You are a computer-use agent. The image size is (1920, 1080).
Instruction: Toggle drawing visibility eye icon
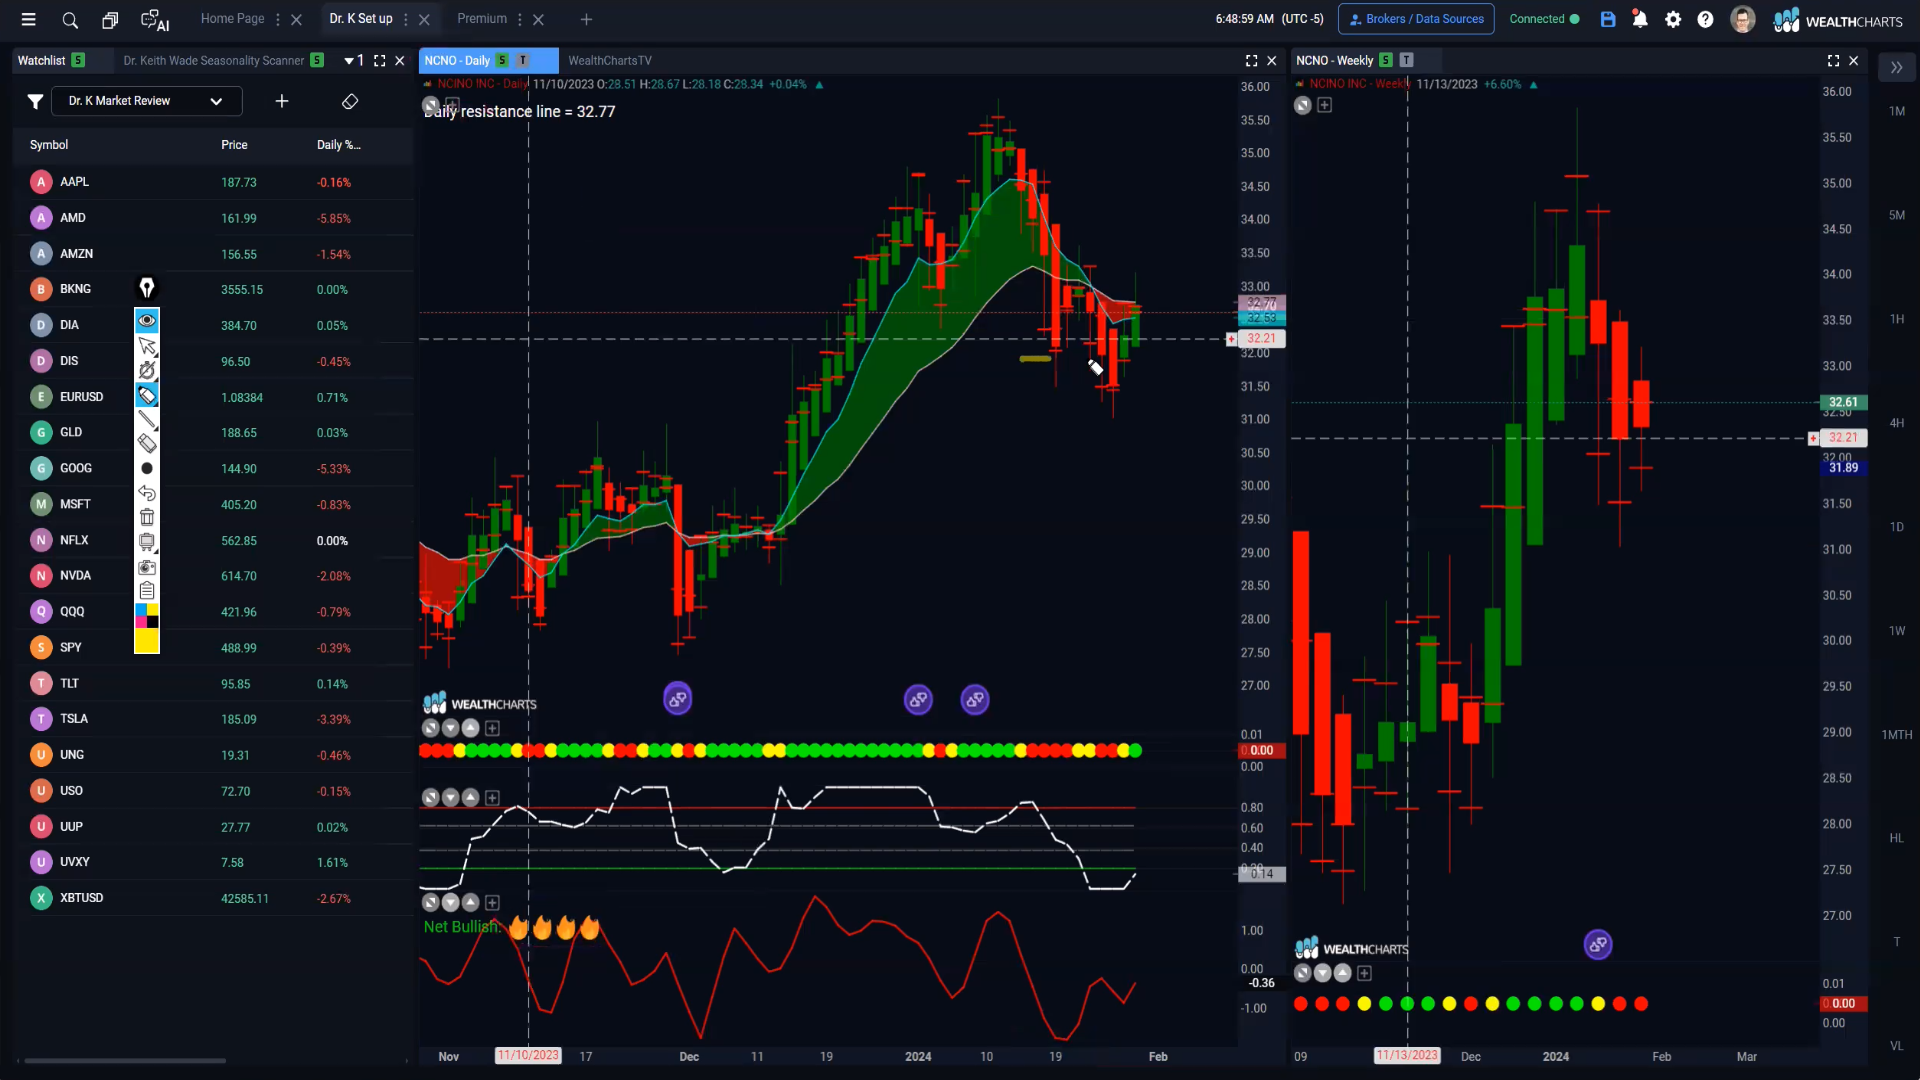point(147,321)
